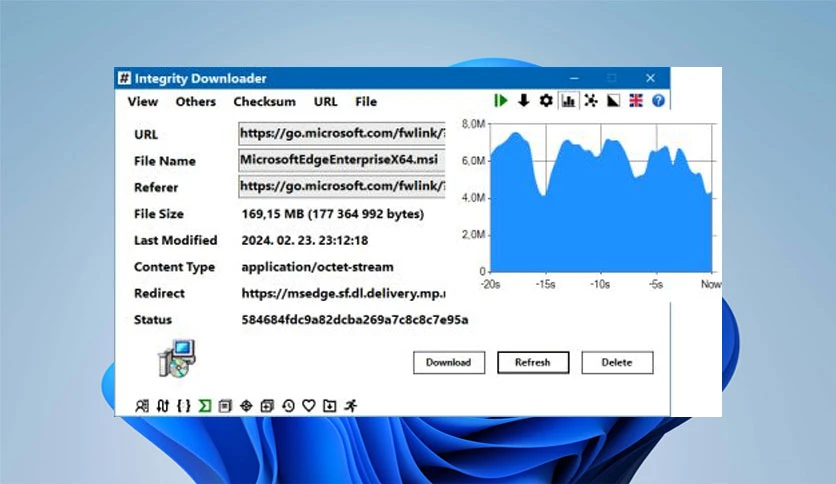Click the MSI installer file icon
836x484 pixels.
[x=176, y=358]
